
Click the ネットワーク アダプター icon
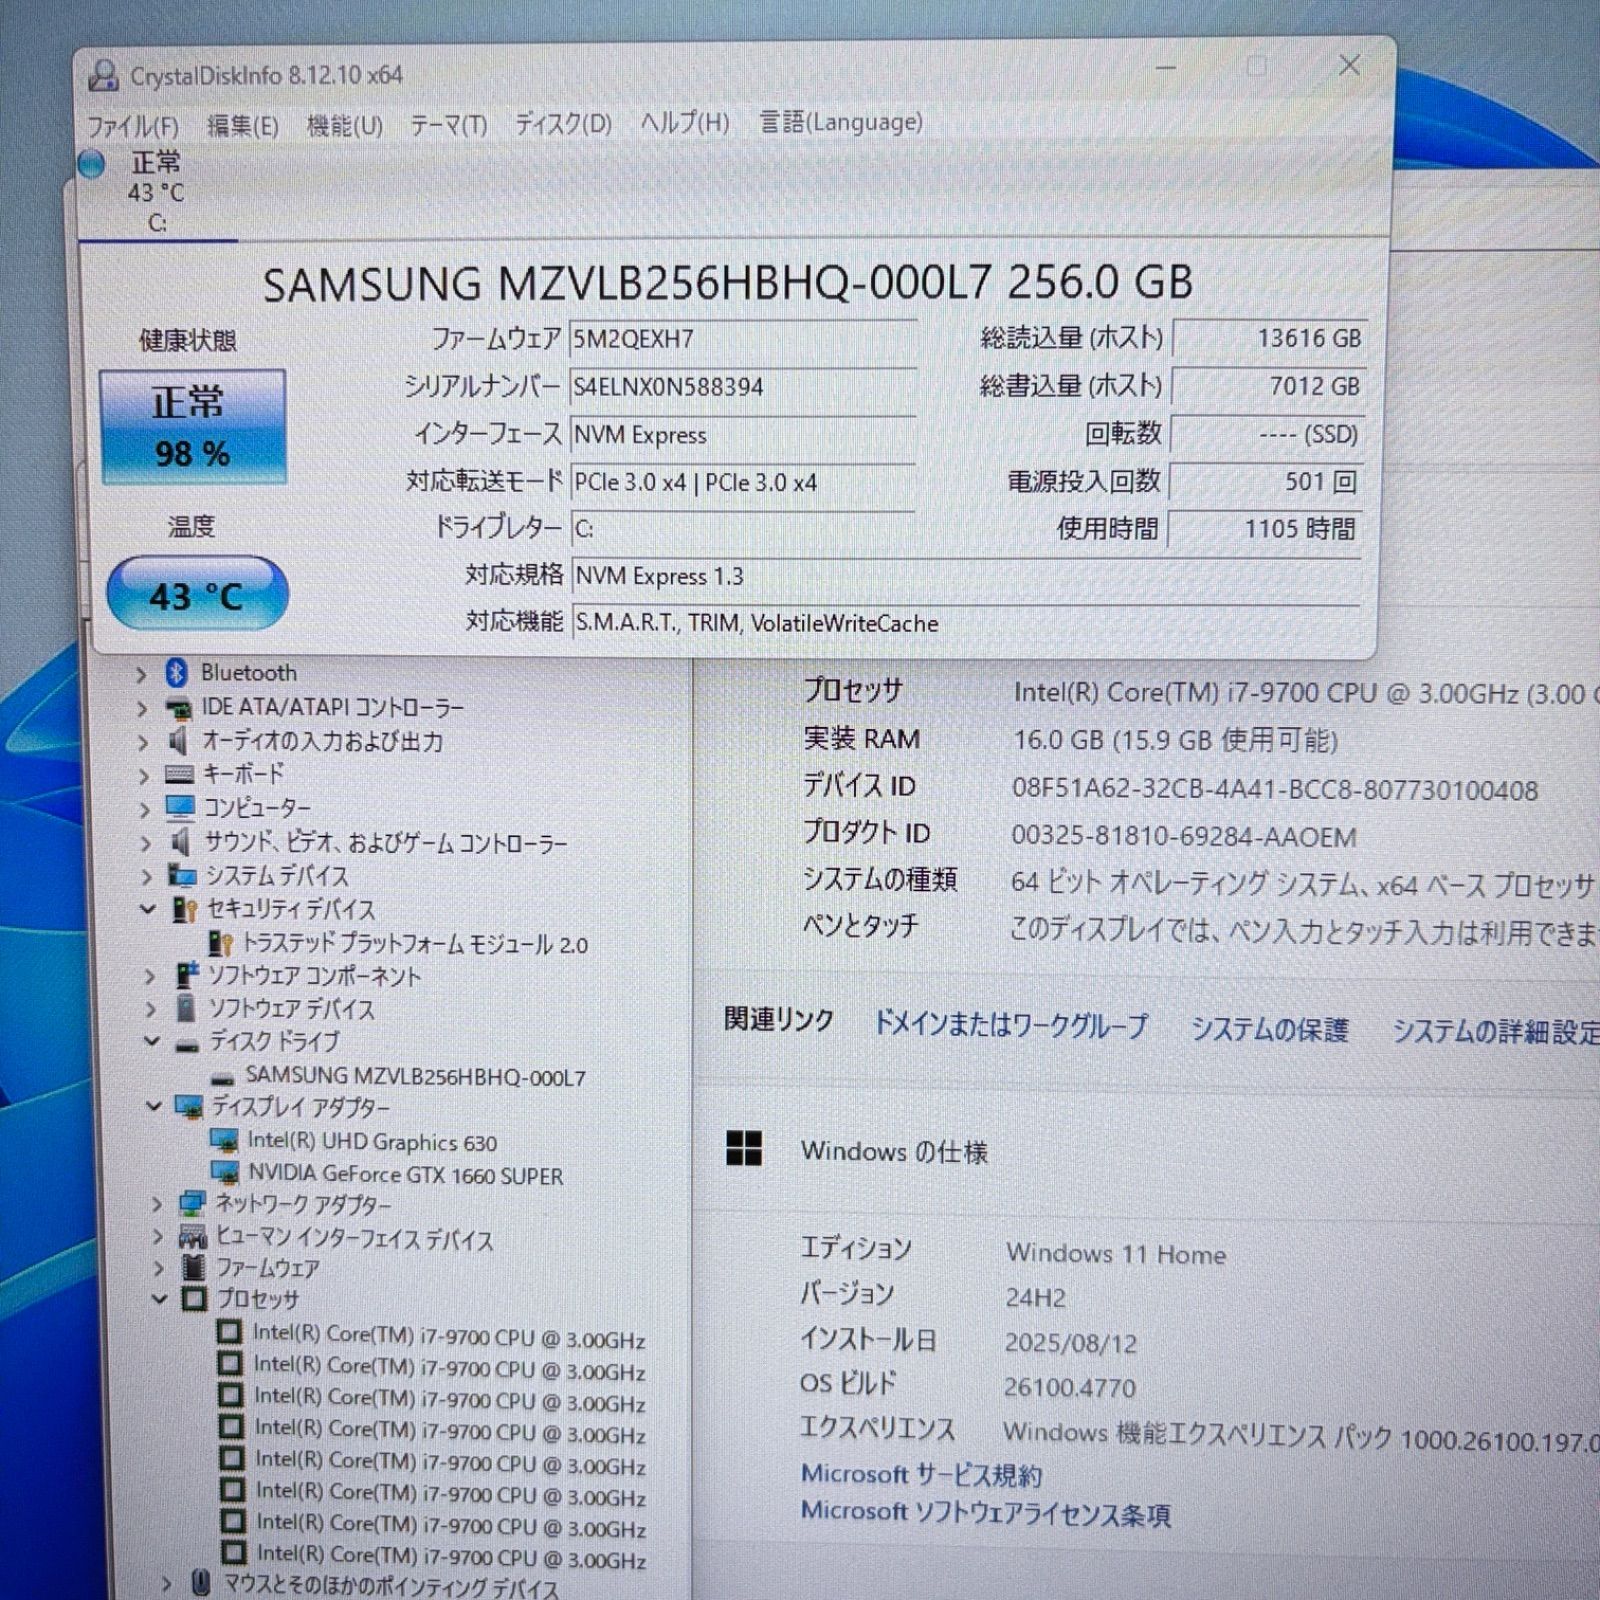[192, 1204]
